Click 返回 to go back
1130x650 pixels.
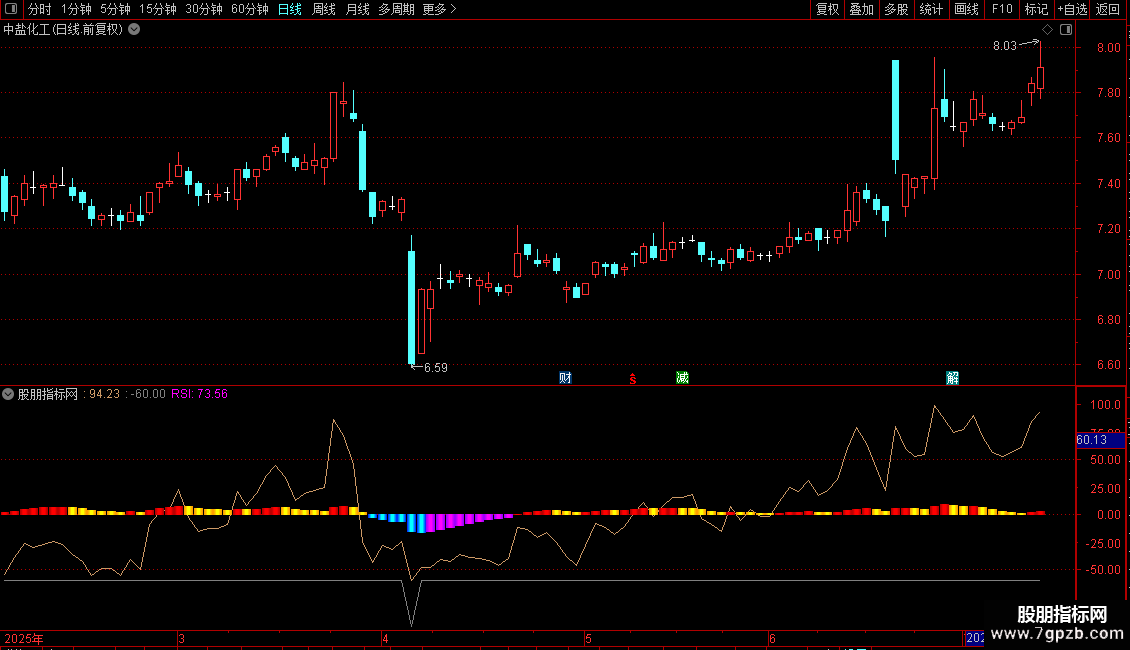point(1108,9)
